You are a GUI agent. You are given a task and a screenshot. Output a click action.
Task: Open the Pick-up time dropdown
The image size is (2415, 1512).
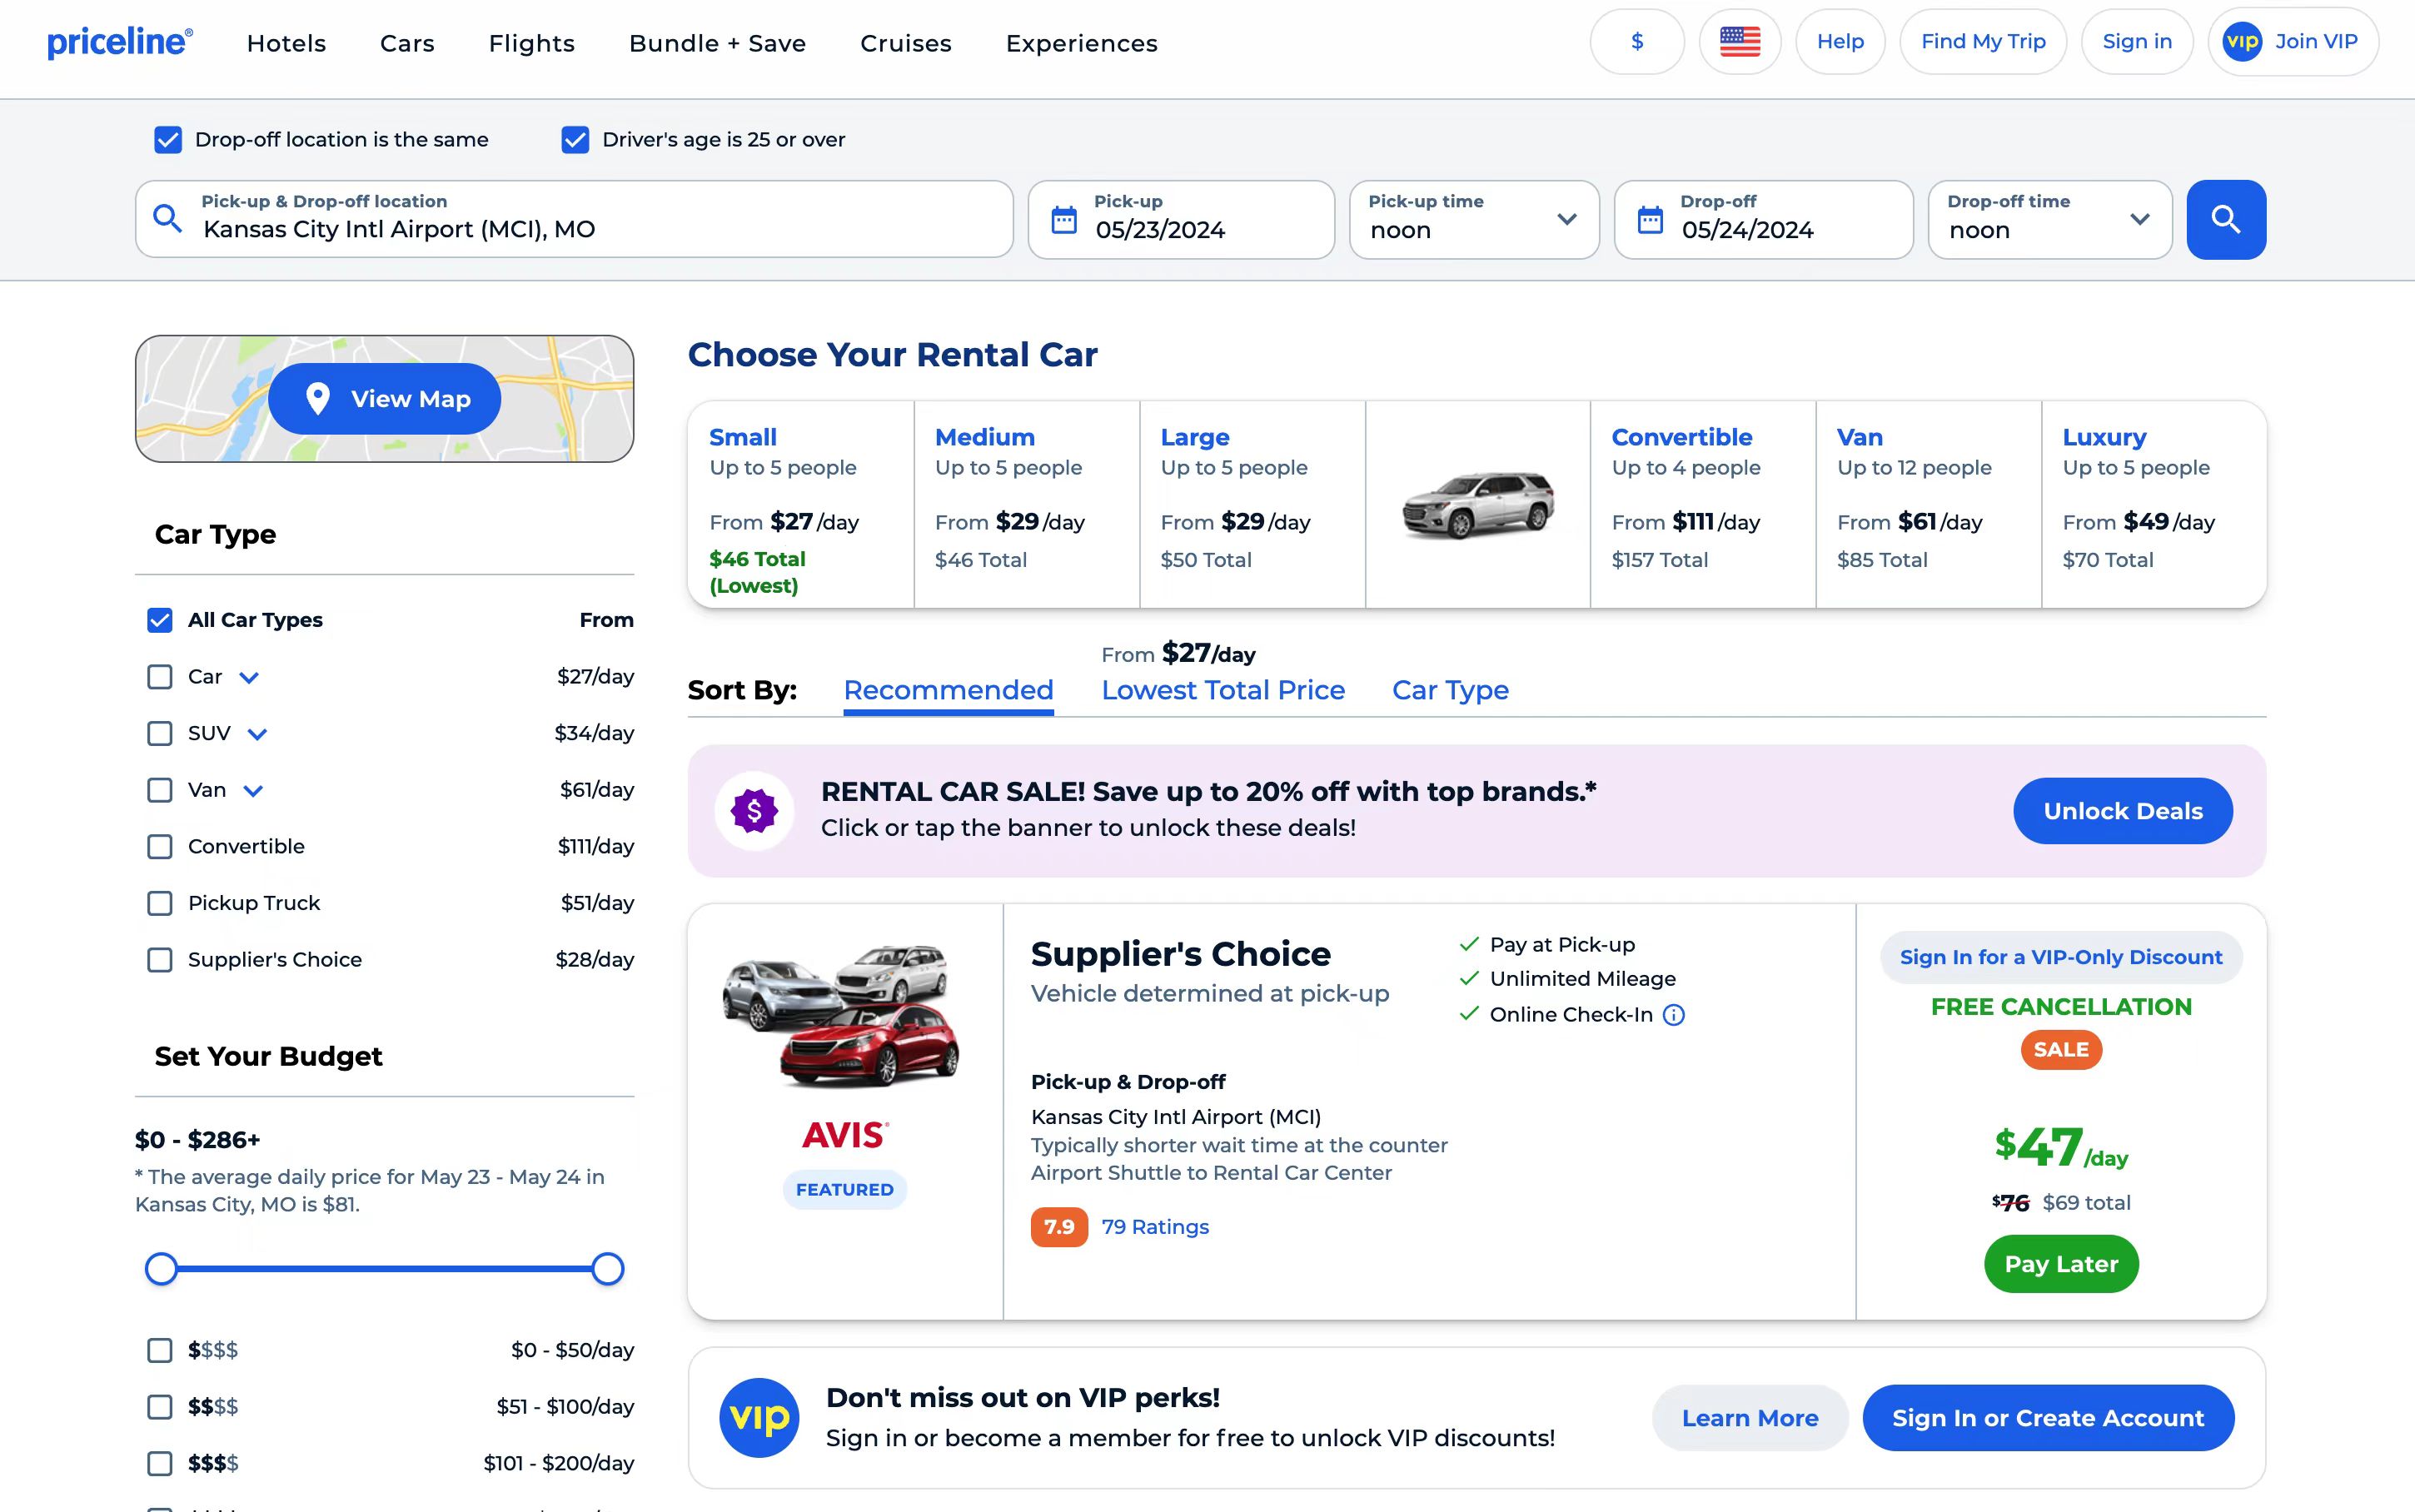tap(1473, 219)
